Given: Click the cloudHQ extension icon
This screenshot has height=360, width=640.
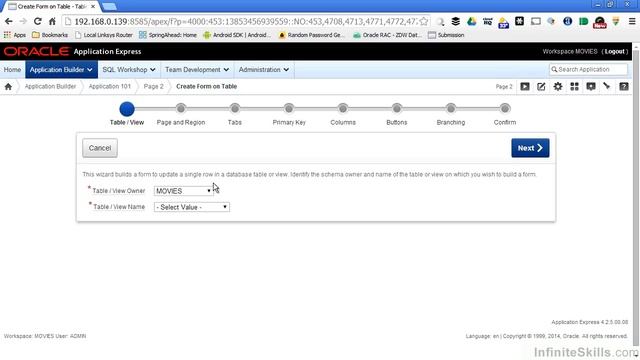Looking at the screenshot, I should (487, 21).
